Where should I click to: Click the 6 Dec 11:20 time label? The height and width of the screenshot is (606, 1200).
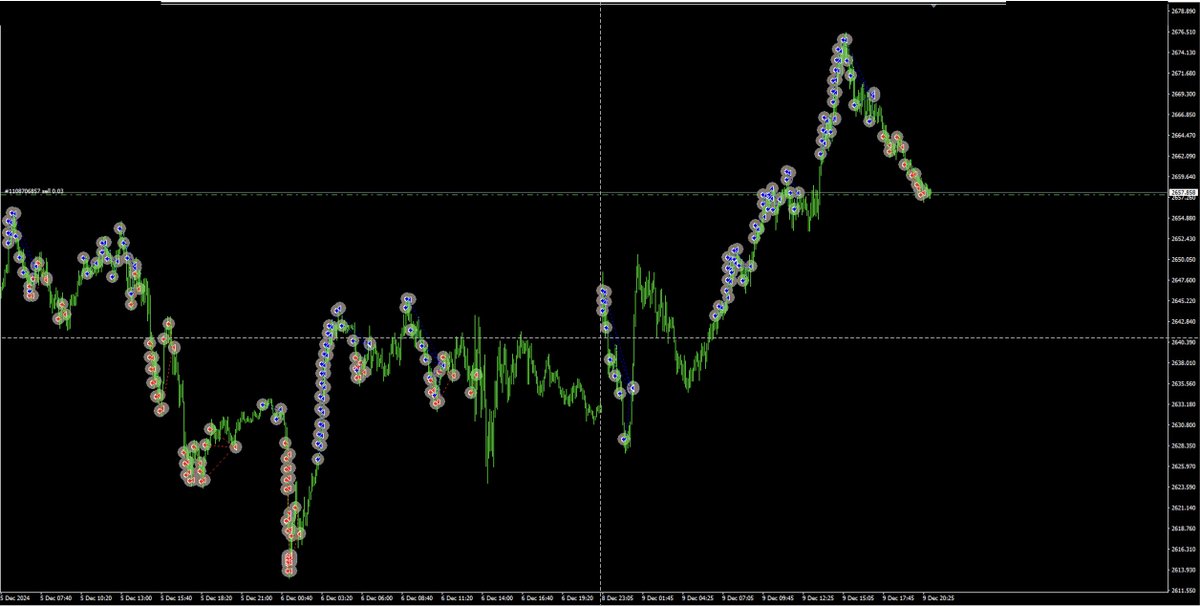click(x=459, y=598)
